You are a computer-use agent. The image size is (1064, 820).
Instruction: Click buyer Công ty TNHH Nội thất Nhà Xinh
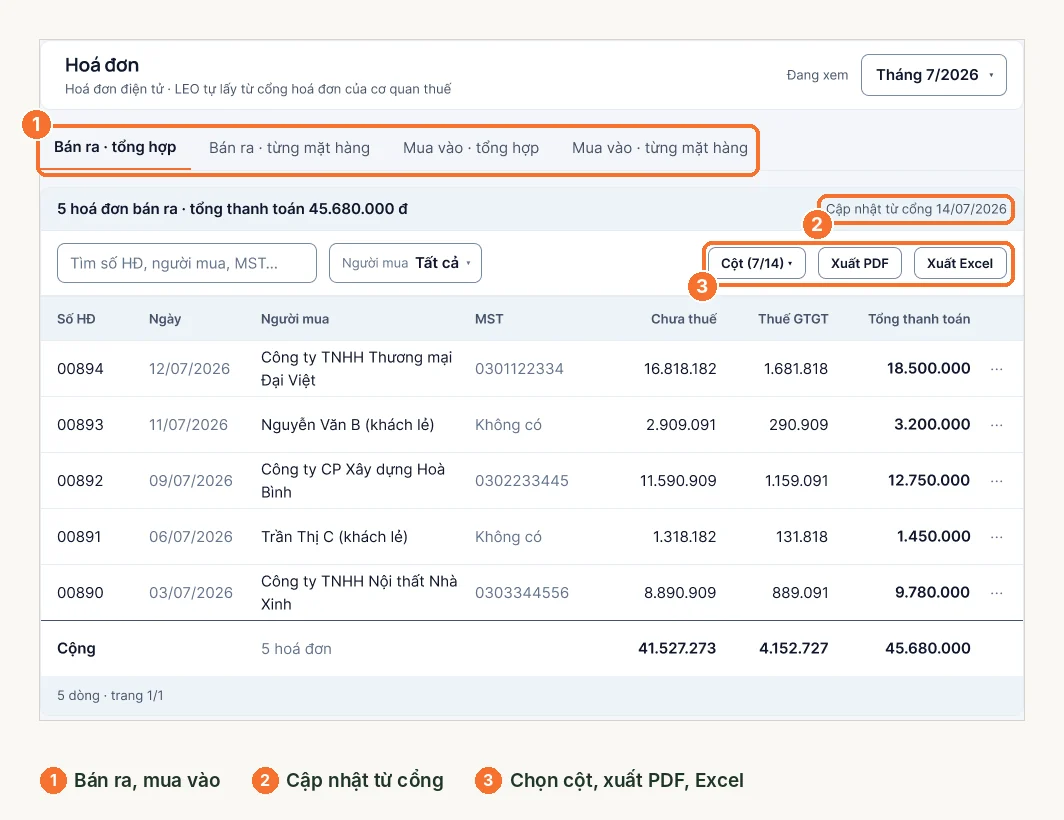coord(359,593)
